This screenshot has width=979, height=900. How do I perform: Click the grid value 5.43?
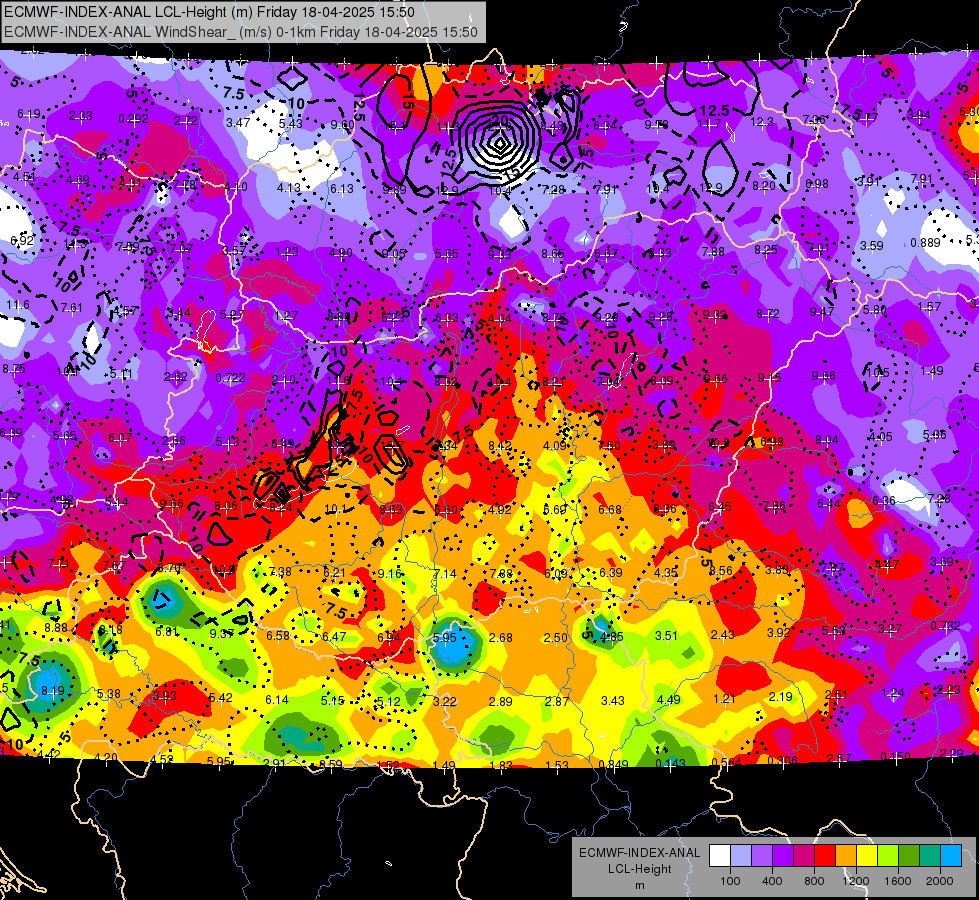[290, 124]
